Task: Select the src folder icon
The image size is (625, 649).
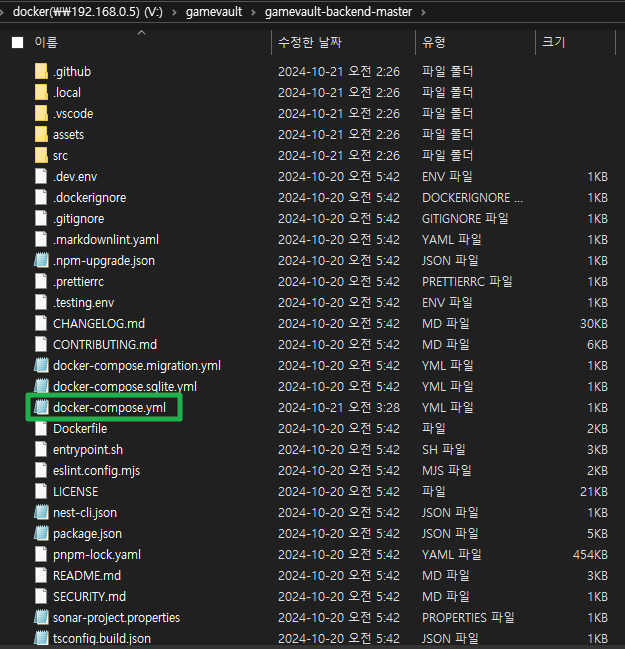Action: (x=41, y=156)
